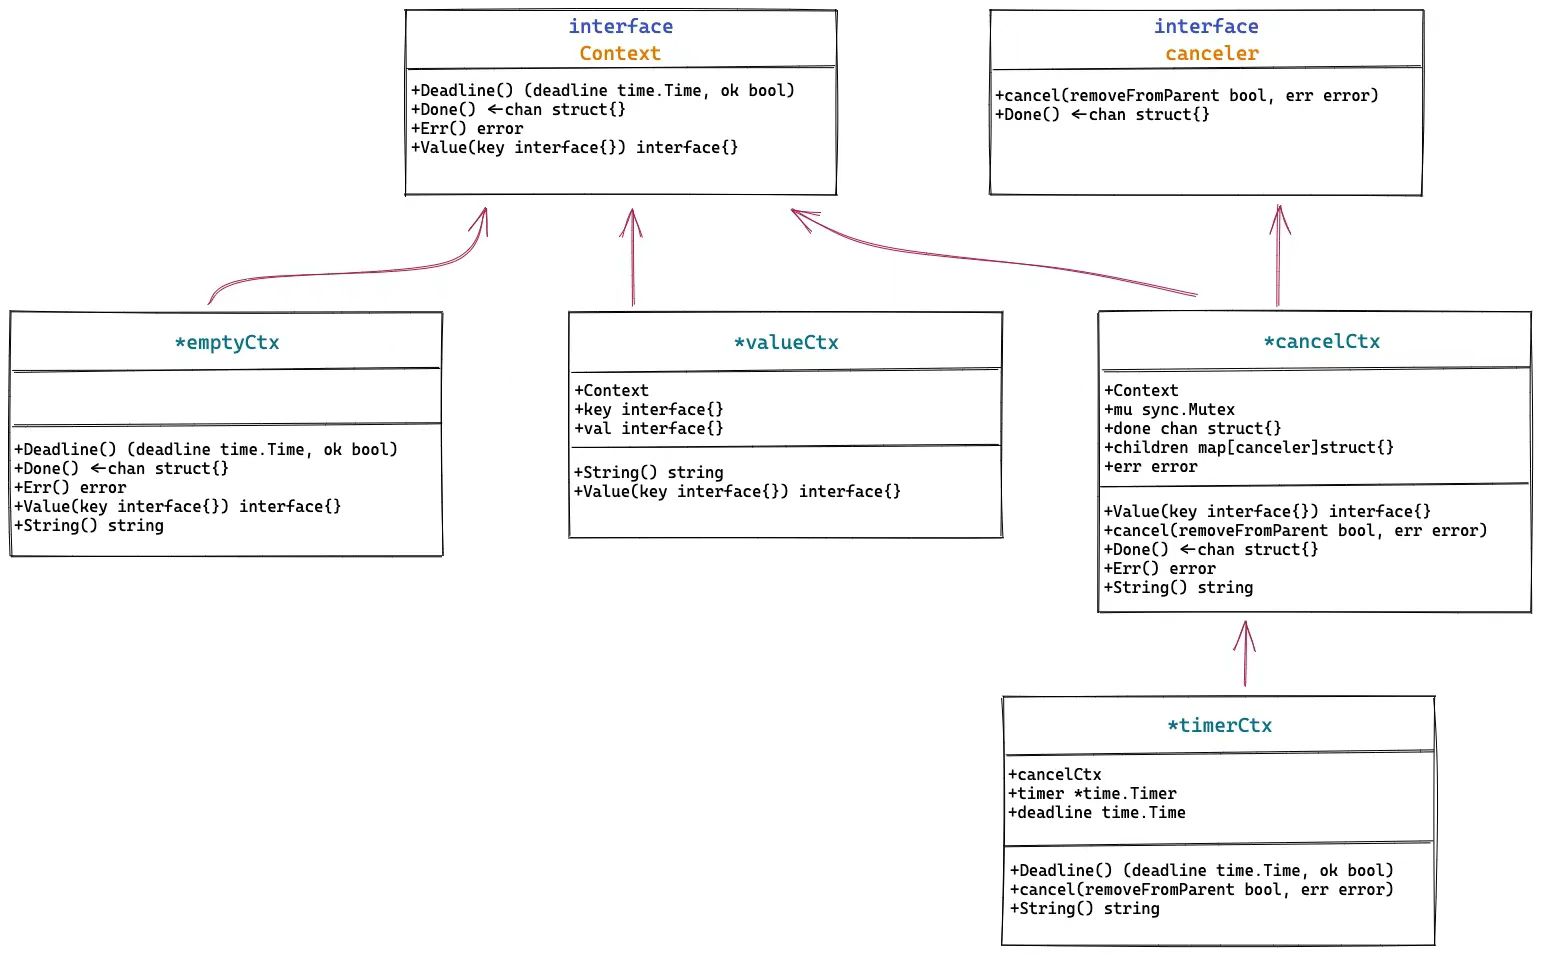Pick "+Deadline()" method in the *emptyCtx box
The width and height of the screenshot is (1541, 955).
(206, 449)
